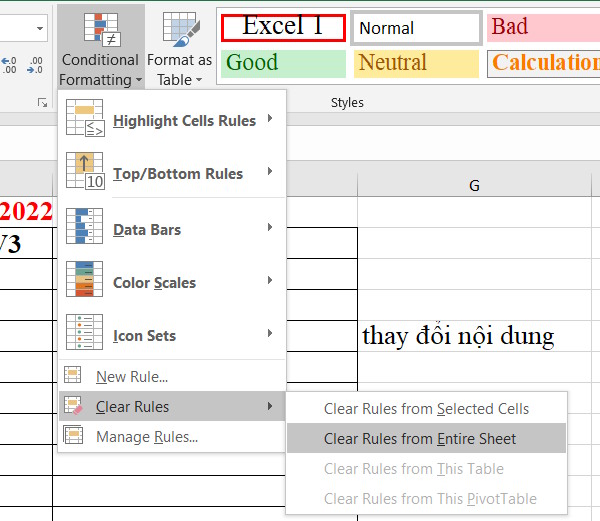
Task: Click the Highlight Cells Rules icon
Action: pyautogui.click(x=85, y=118)
